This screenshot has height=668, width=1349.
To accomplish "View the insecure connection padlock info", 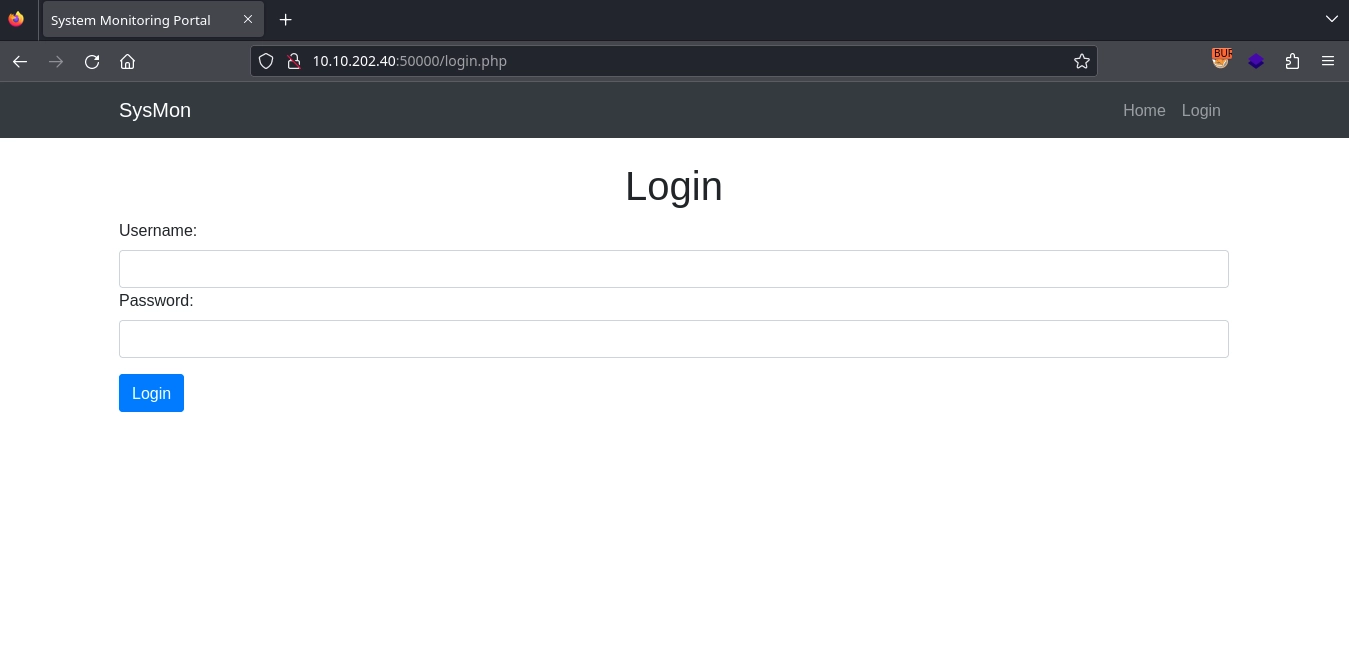I will [x=294, y=61].
